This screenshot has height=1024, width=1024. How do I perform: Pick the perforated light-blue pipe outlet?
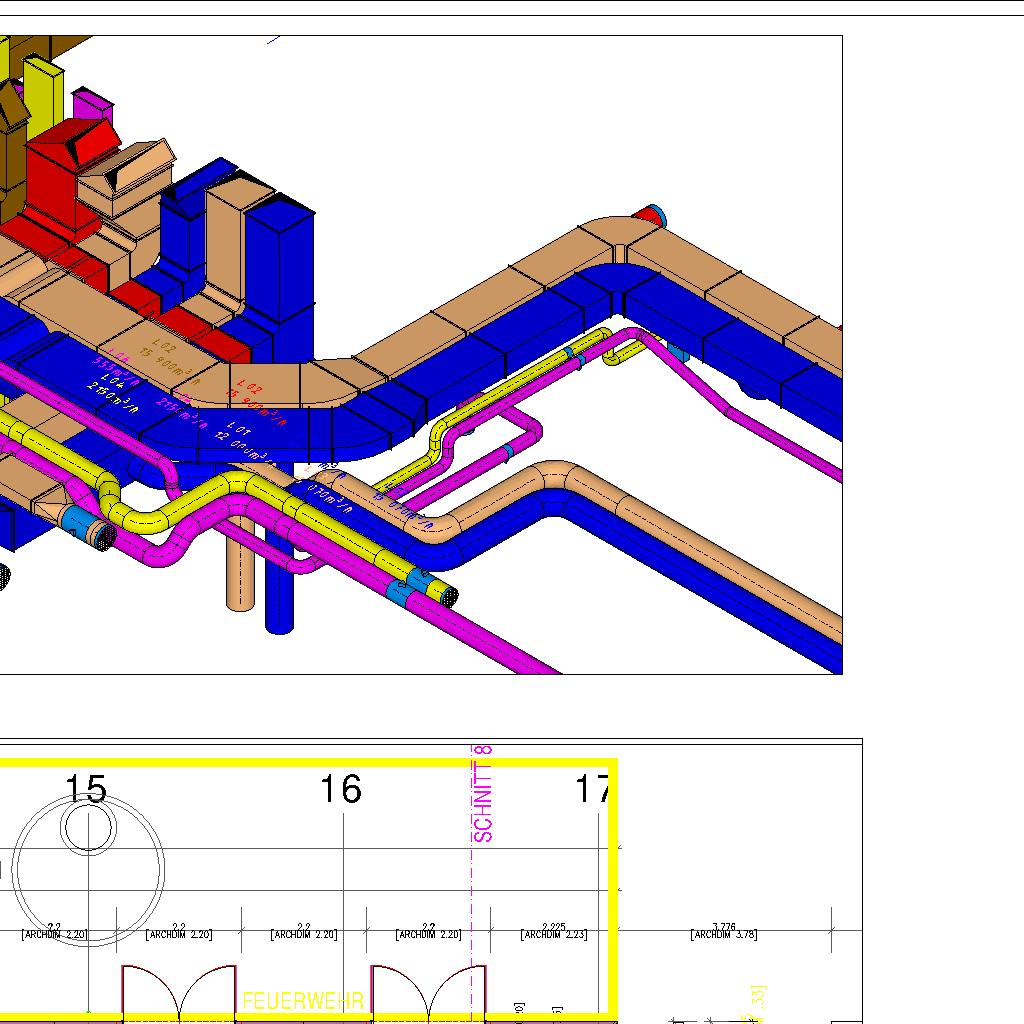point(104,537)
